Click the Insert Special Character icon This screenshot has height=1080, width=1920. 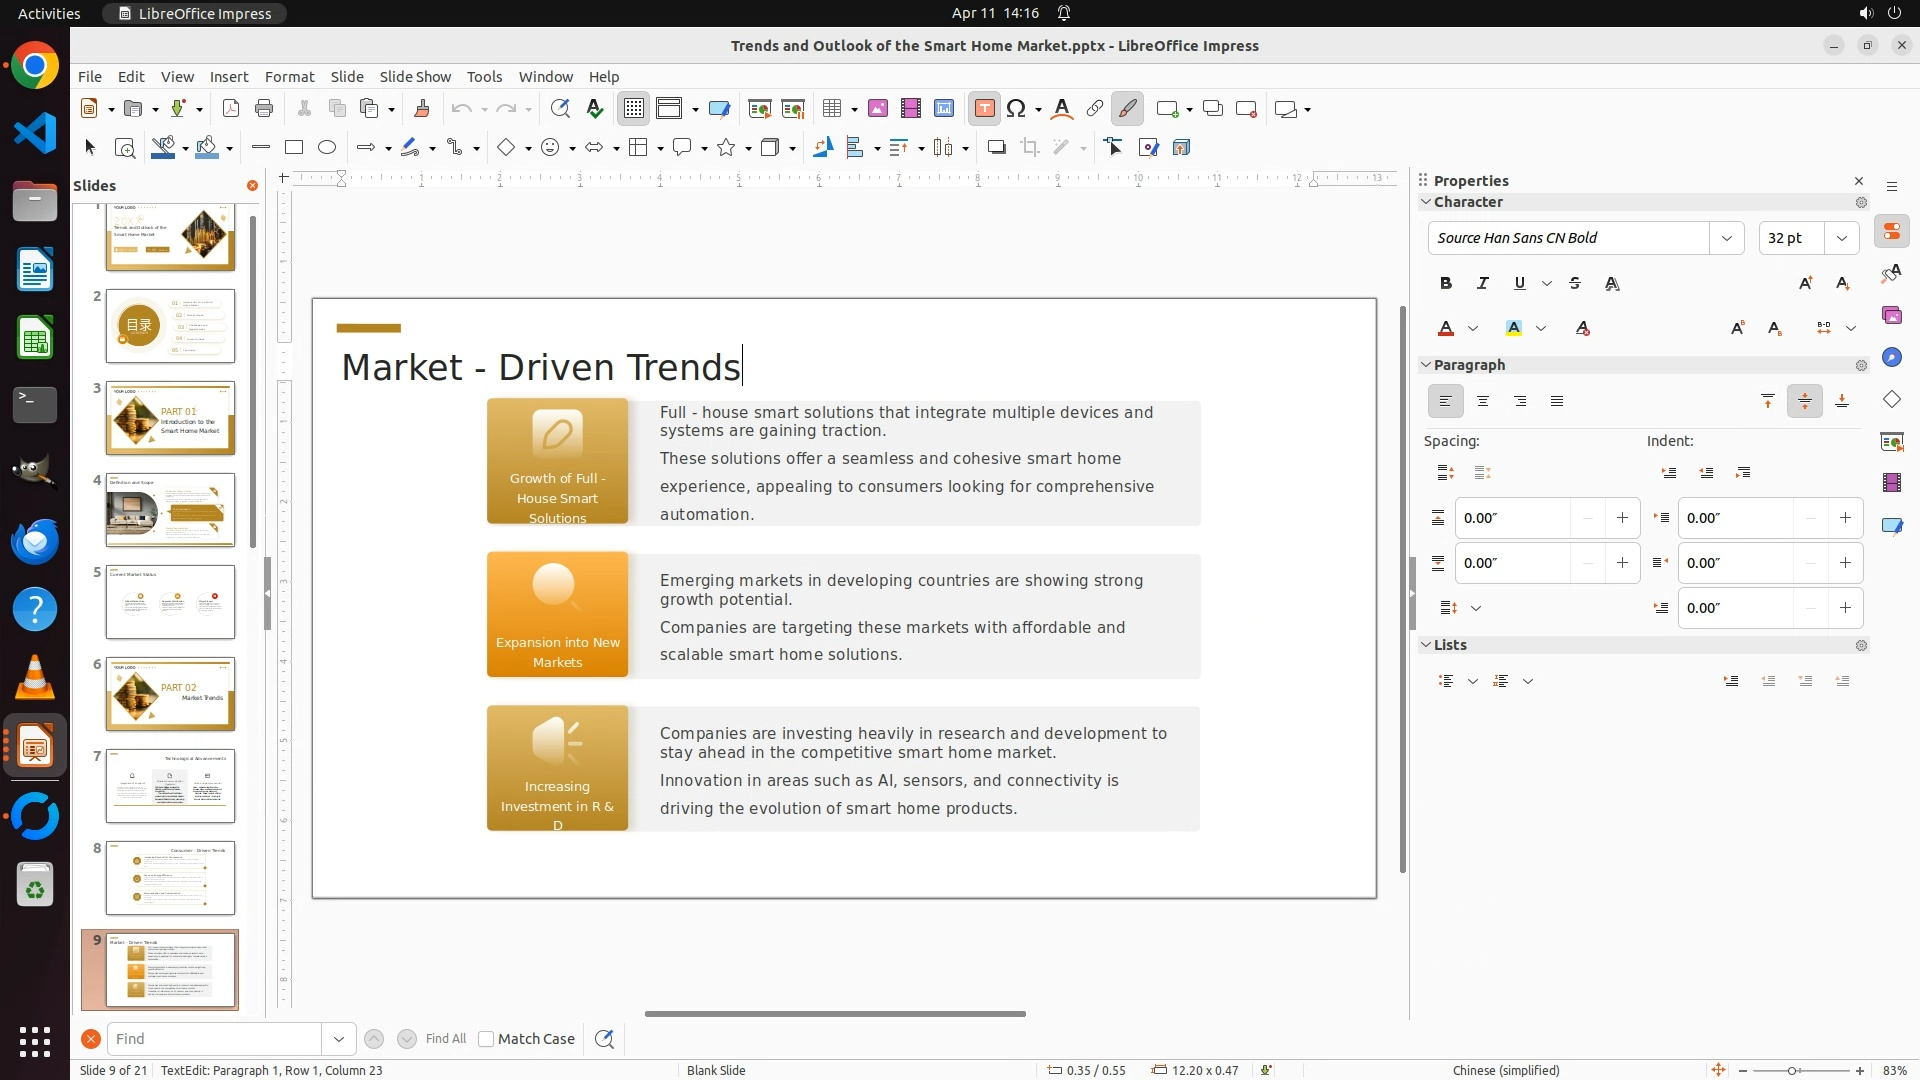[1017, 109]
